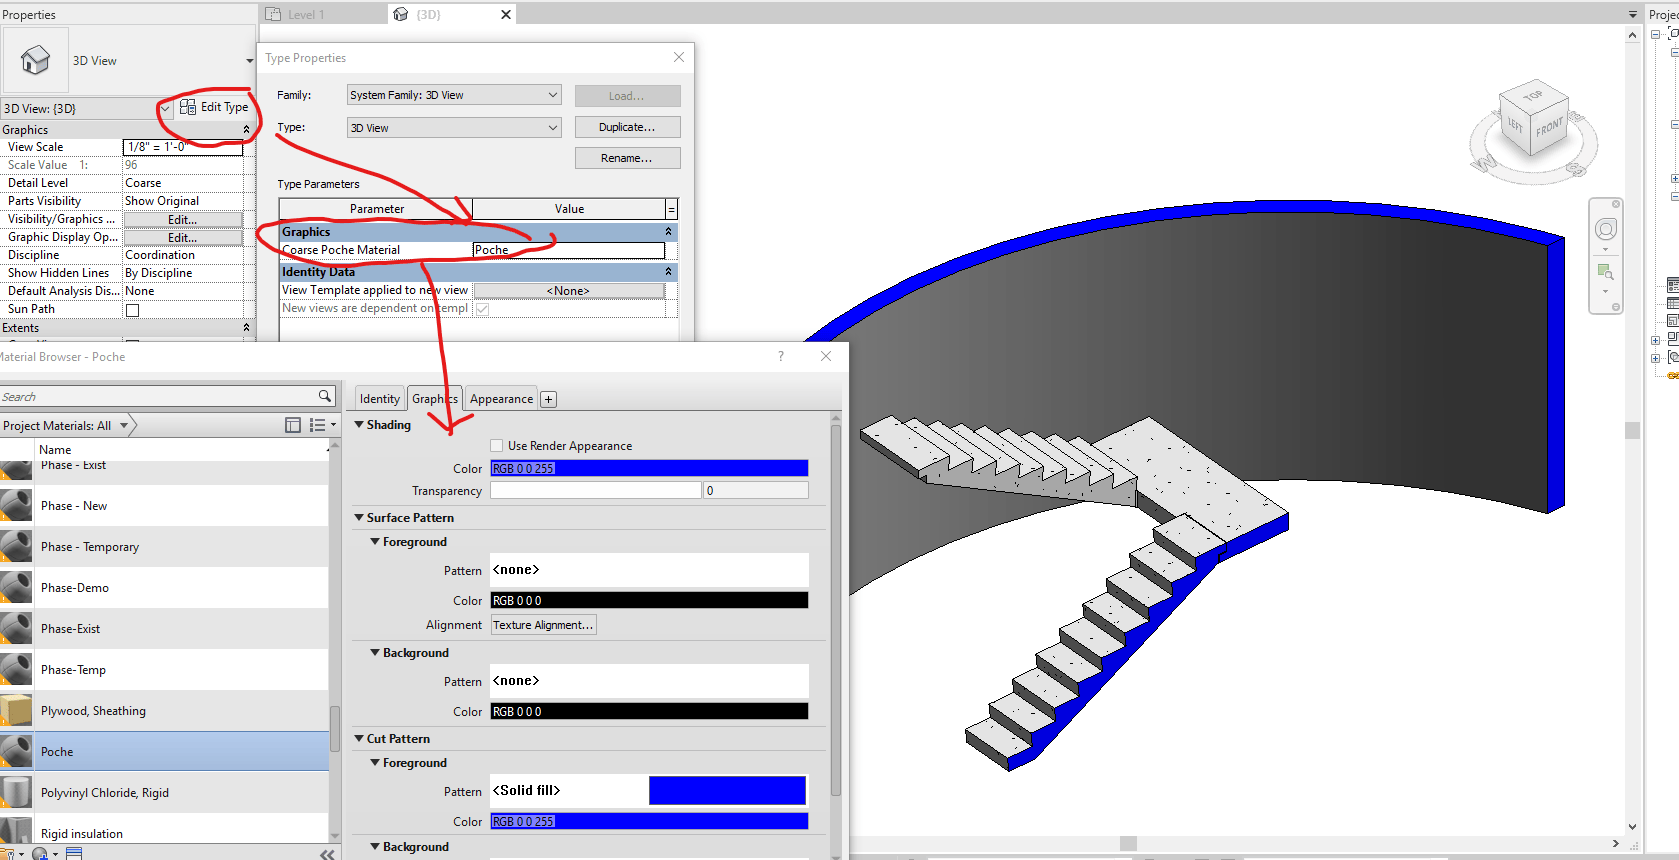Click the Plywood, Sheathing material thumbnail
This screenshot has height=860, width=1679.
pyautogui.click(x=16, y=710)
